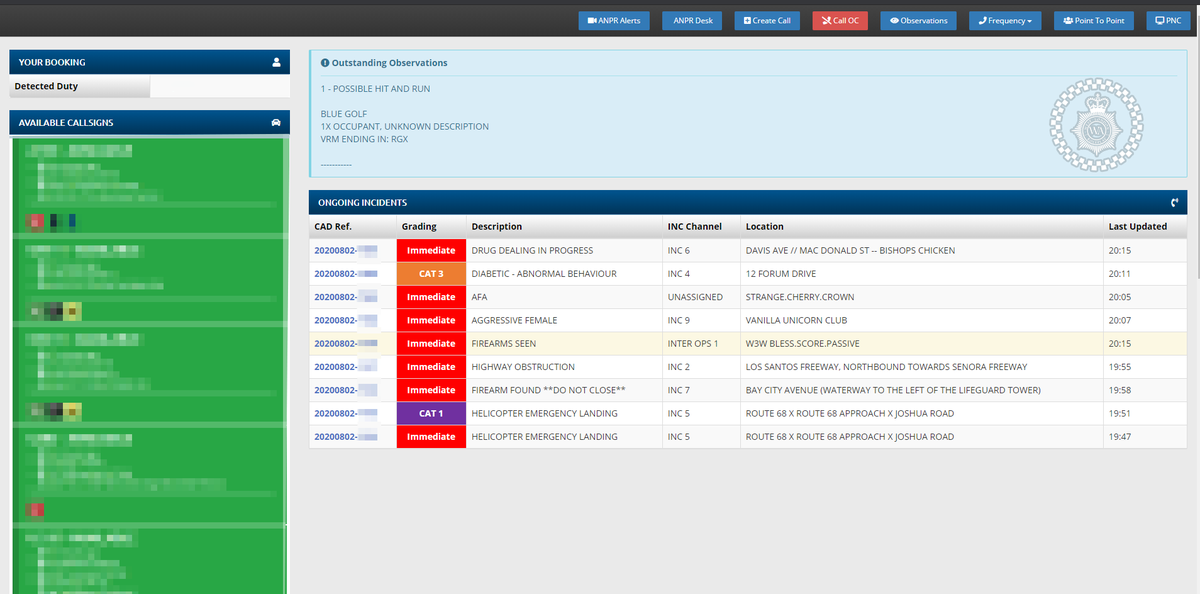Open CAD ref for Highway Obstruction incident
The height and width of the screenshot is (594, 1200).
click(345, 367)
